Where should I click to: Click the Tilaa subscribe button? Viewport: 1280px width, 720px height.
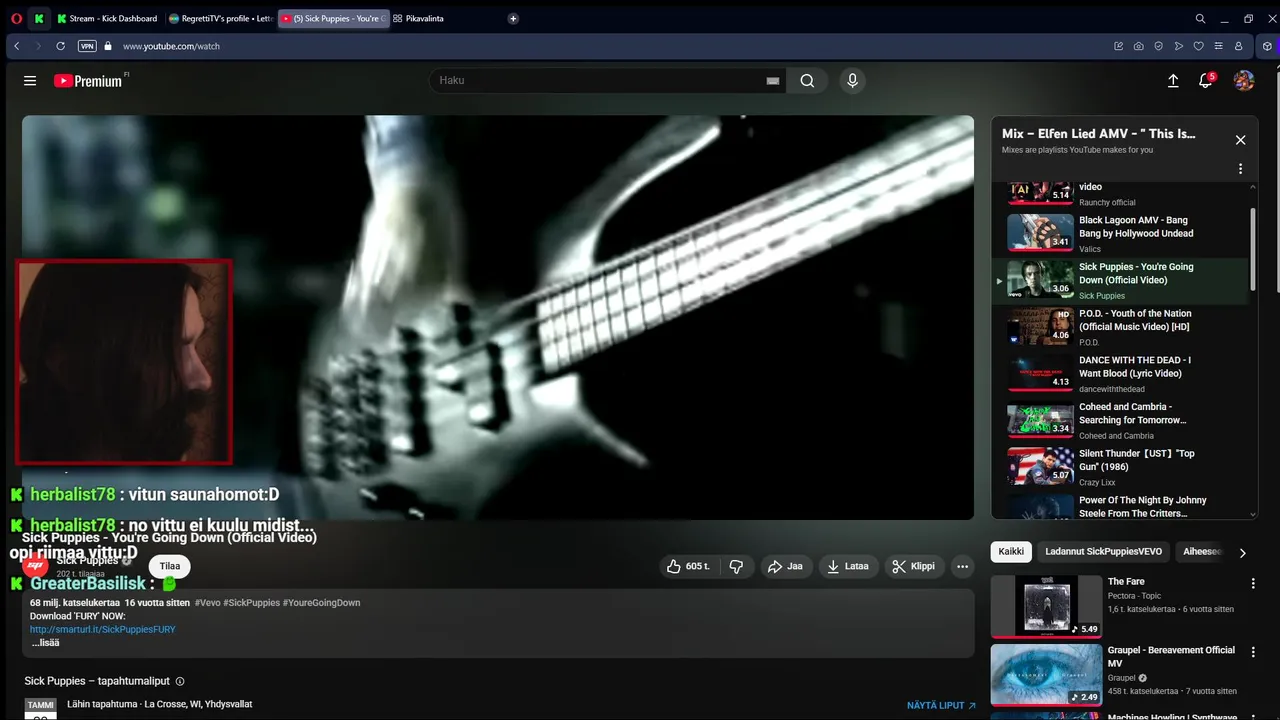pyautogui.click(x=170, y=566)
